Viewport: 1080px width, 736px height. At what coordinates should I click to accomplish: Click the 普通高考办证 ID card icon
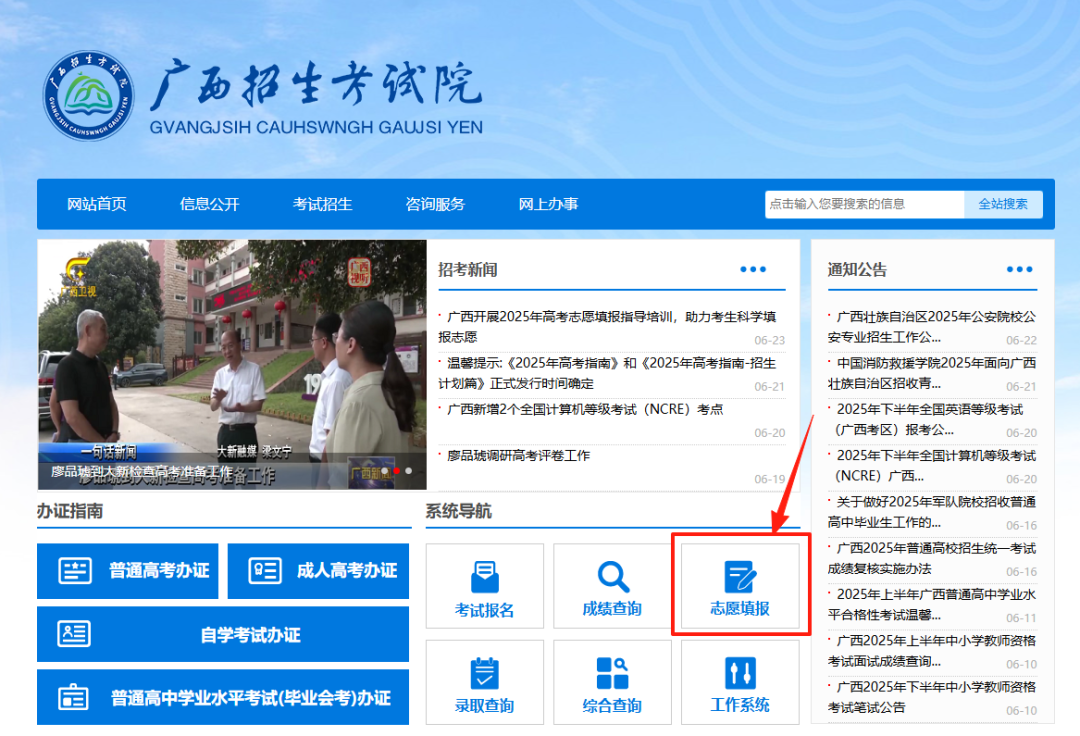[x=75, y=571]
